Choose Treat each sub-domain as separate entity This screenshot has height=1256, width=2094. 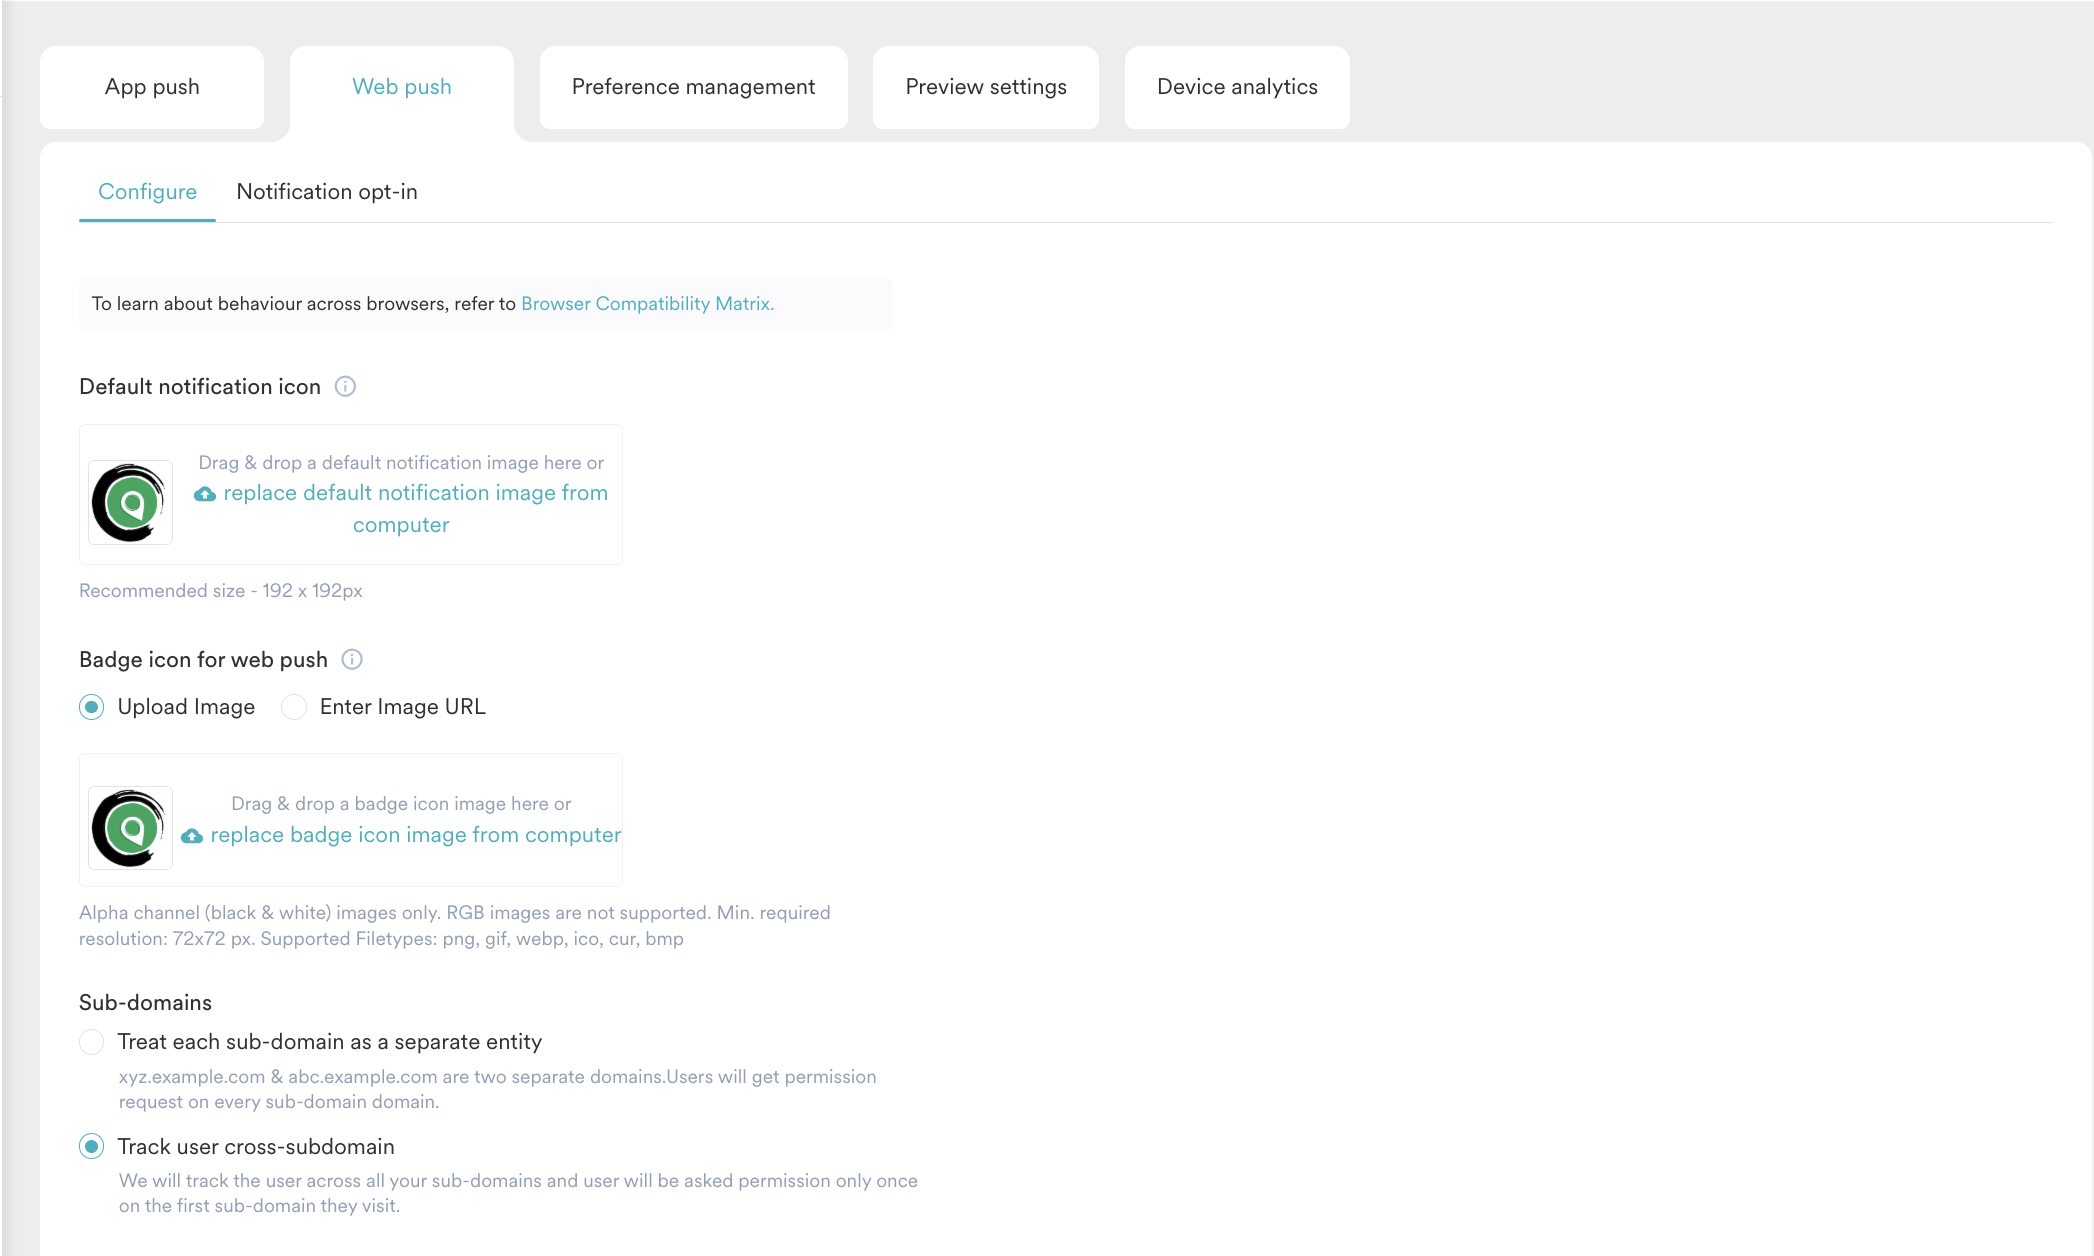[92, 1043]
